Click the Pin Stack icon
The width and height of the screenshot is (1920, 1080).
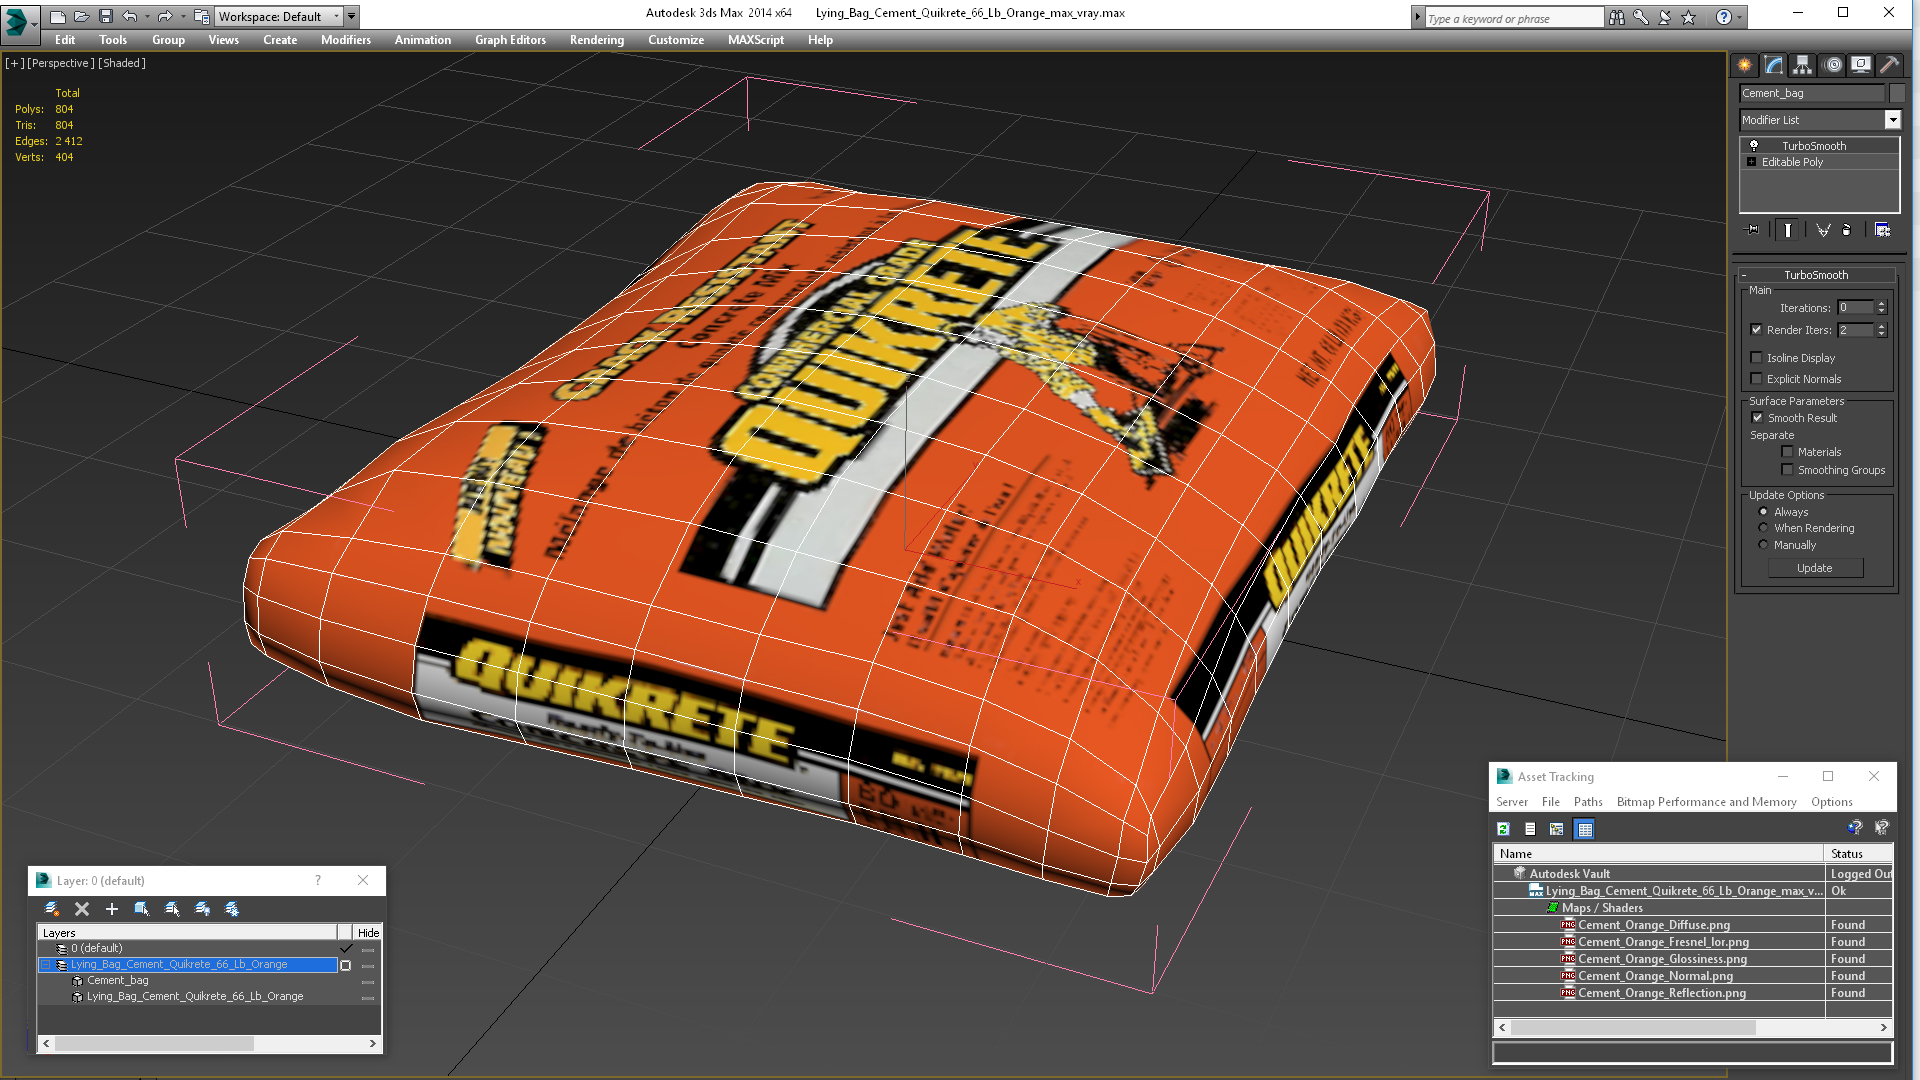(1753, 230)
